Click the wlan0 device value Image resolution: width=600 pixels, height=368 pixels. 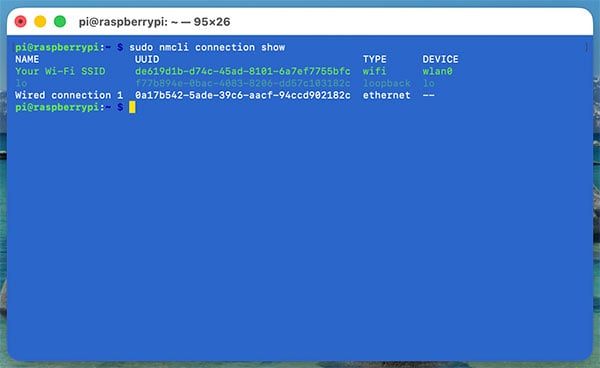(x=437, y=71)
